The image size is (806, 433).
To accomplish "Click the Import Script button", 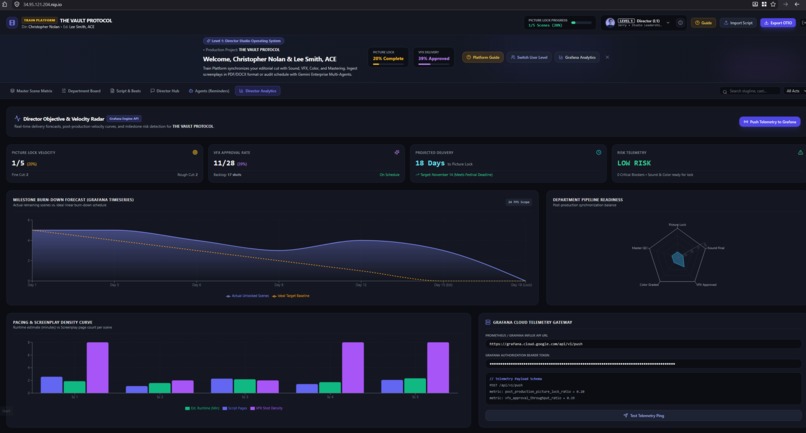I will coord(738,23).
